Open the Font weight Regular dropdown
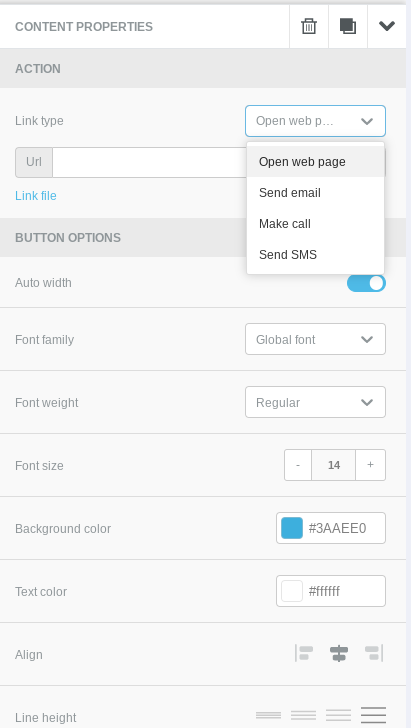Image resolution: width=411 pixels, height=728 pixels. [x=315, y=402]
